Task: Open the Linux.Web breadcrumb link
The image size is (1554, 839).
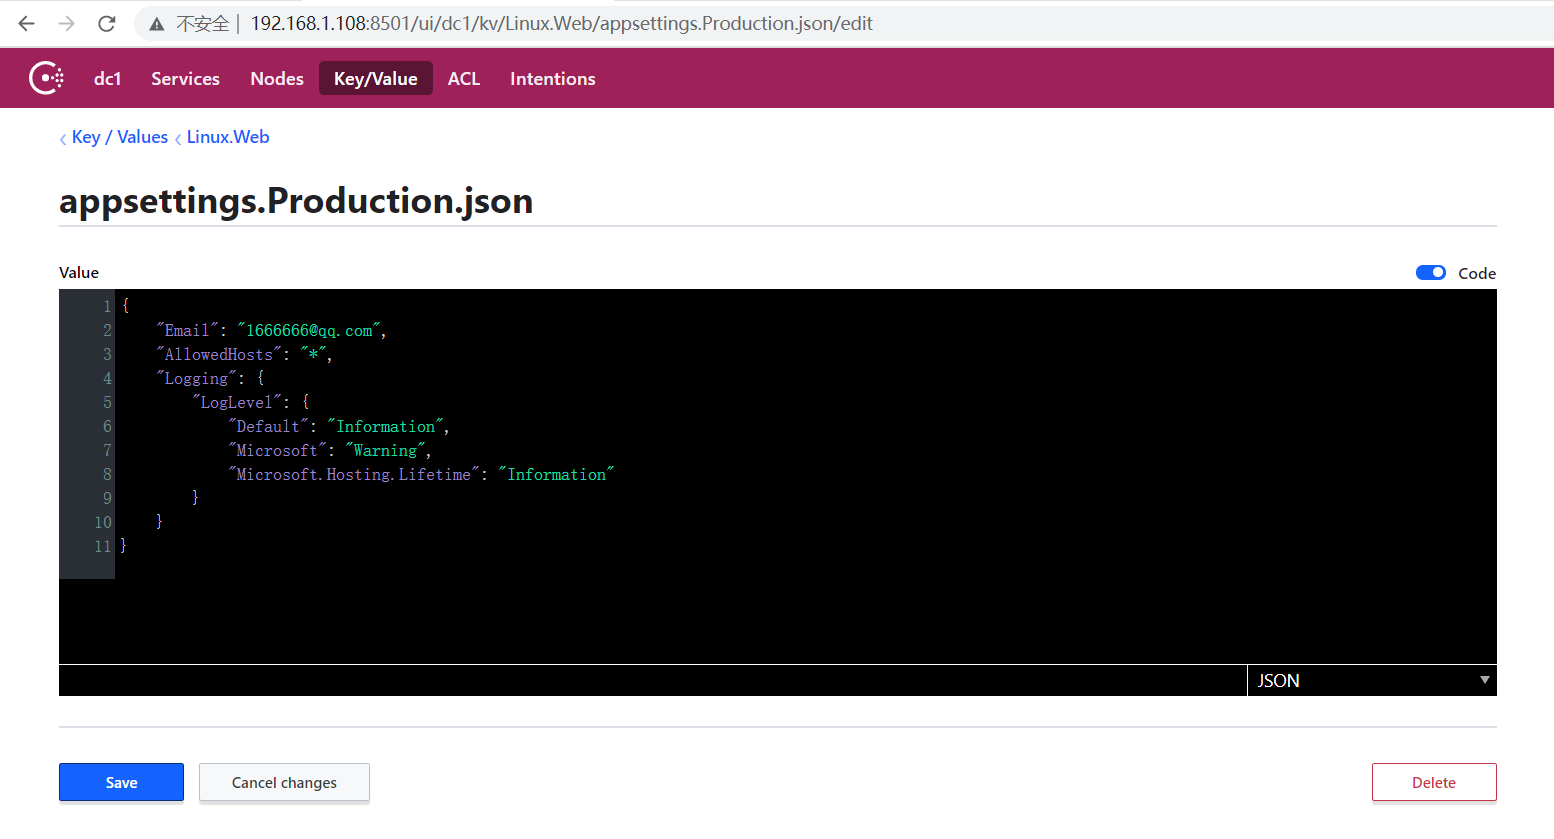Action: 228,137
